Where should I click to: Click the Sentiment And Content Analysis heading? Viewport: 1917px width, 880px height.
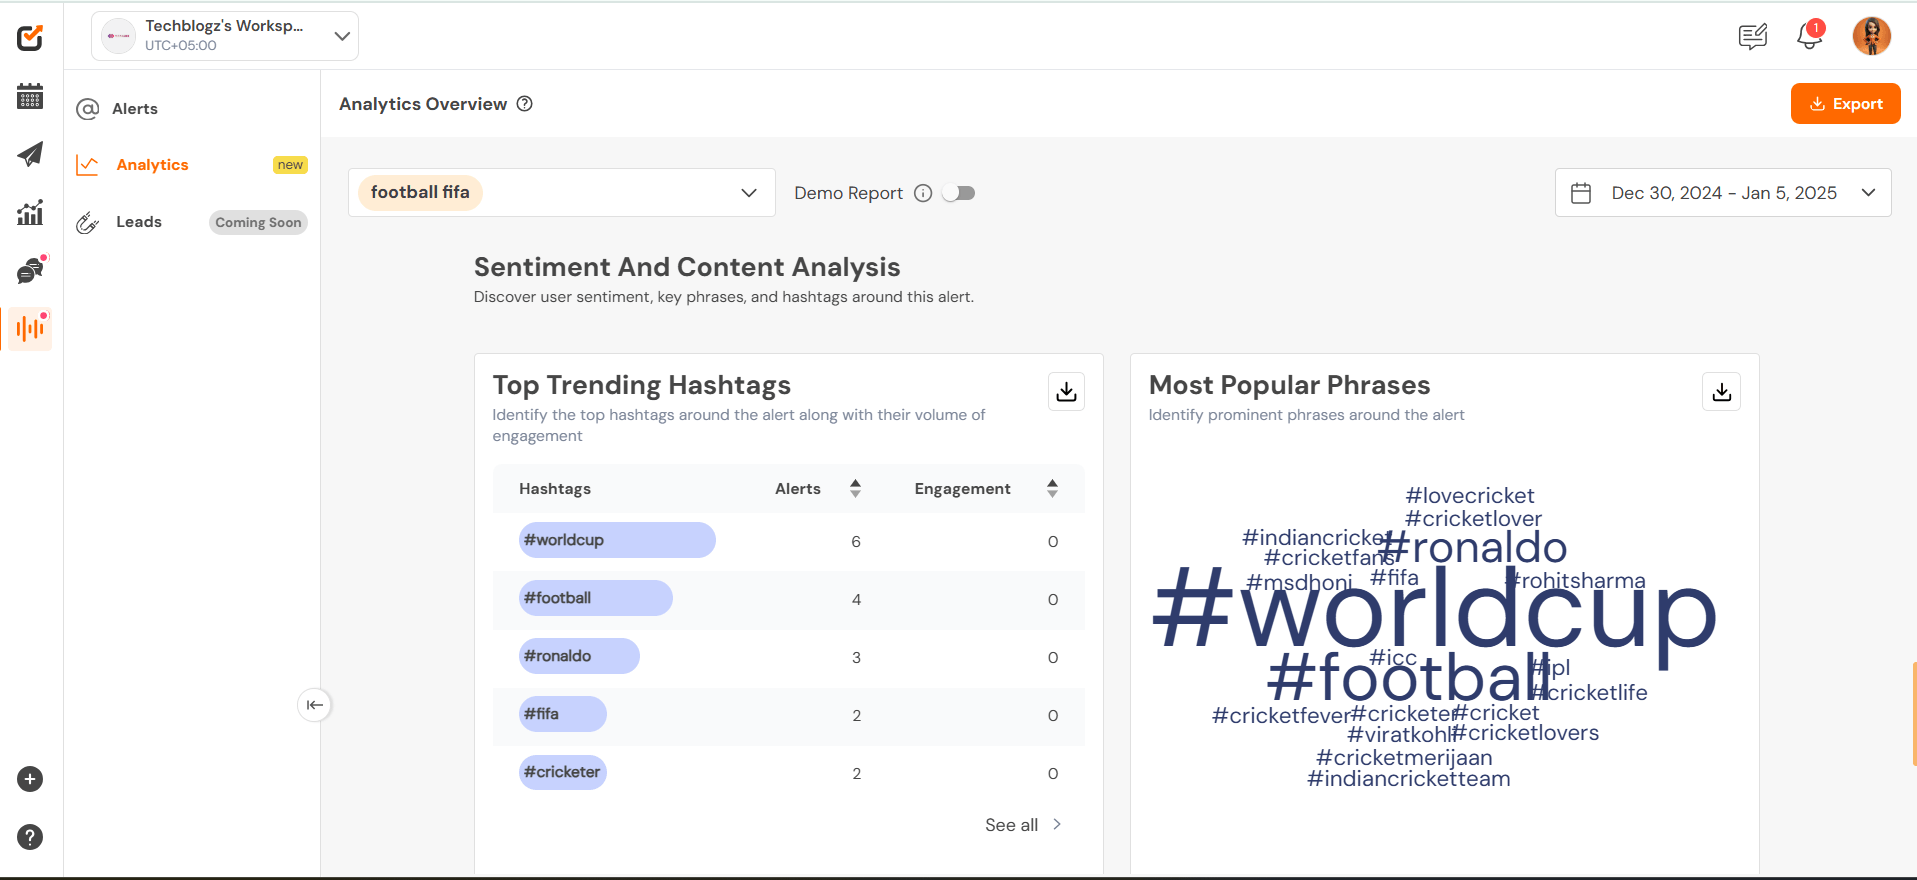[687, 267]
